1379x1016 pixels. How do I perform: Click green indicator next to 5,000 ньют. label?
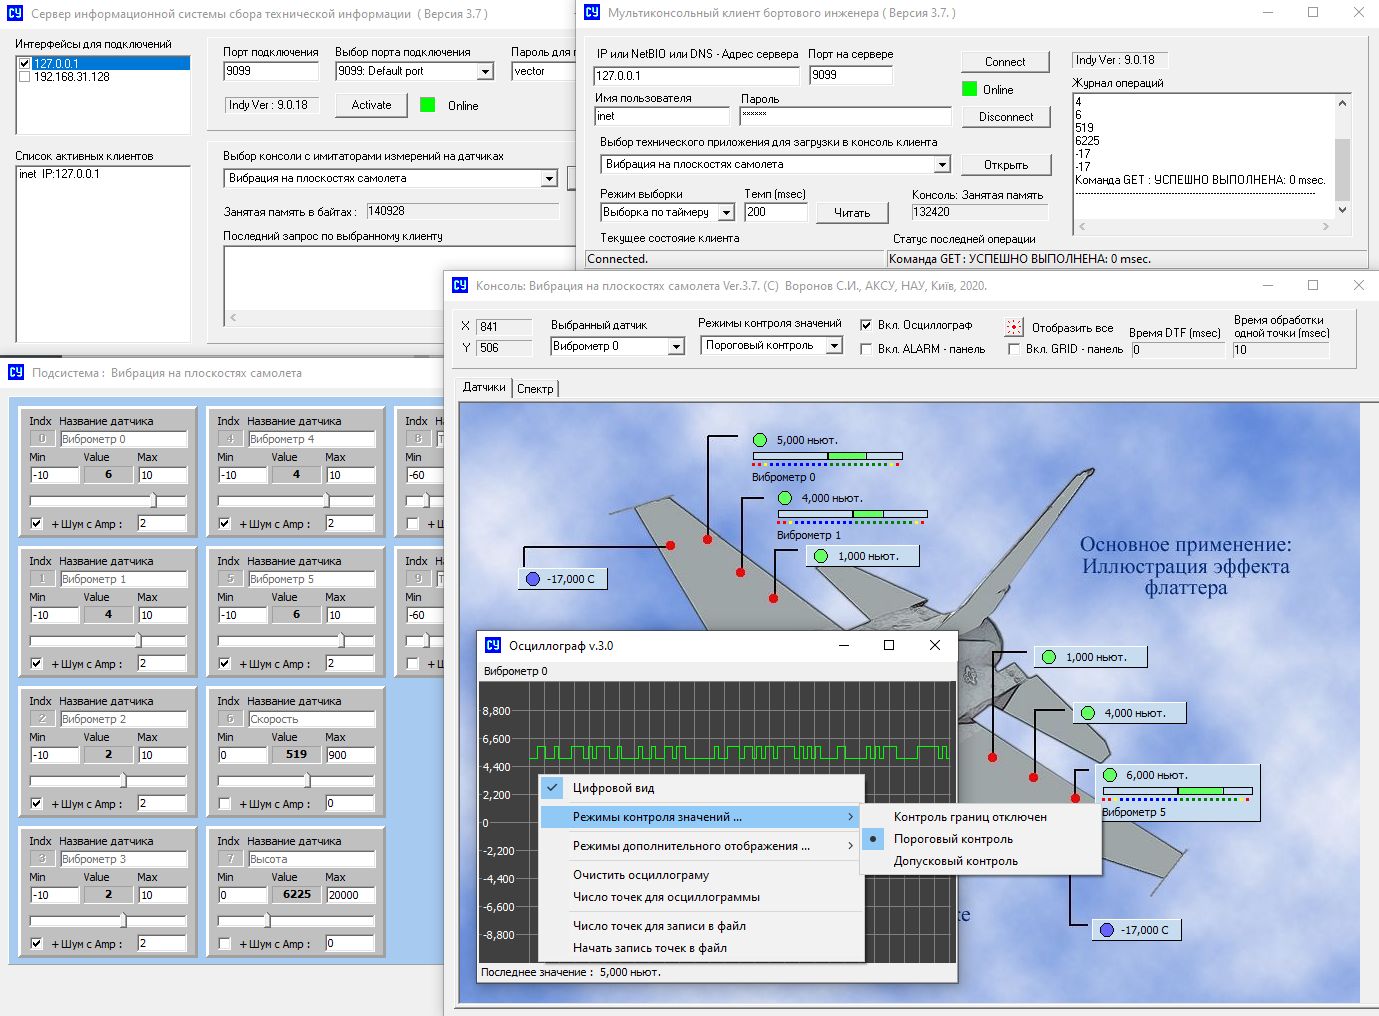tap(760, 440)
